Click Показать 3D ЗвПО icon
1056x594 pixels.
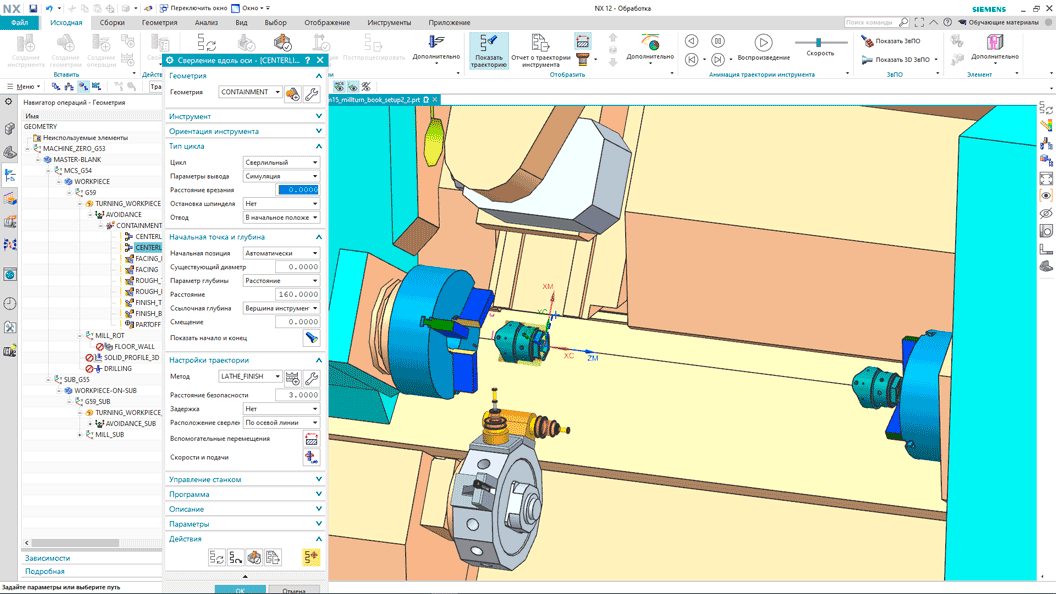[x=867, y=60]
